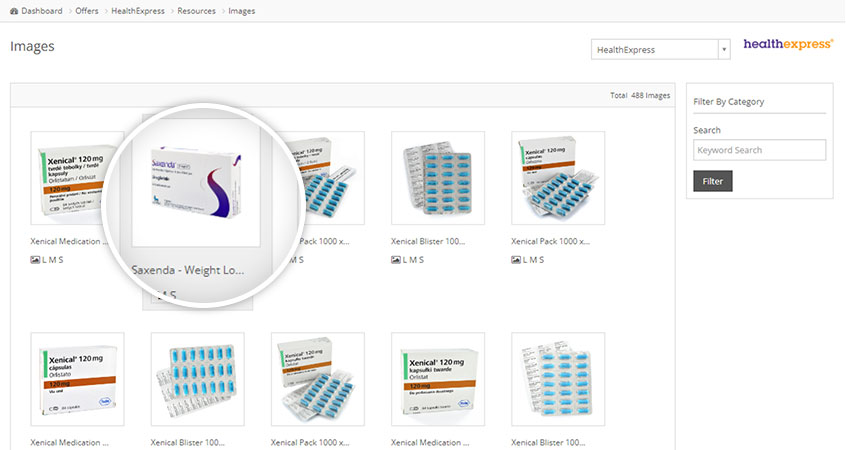Click the Filter By Category heading
Image resolution: width=846 pixels, height=450 pixels.
[x=728, y=101]
